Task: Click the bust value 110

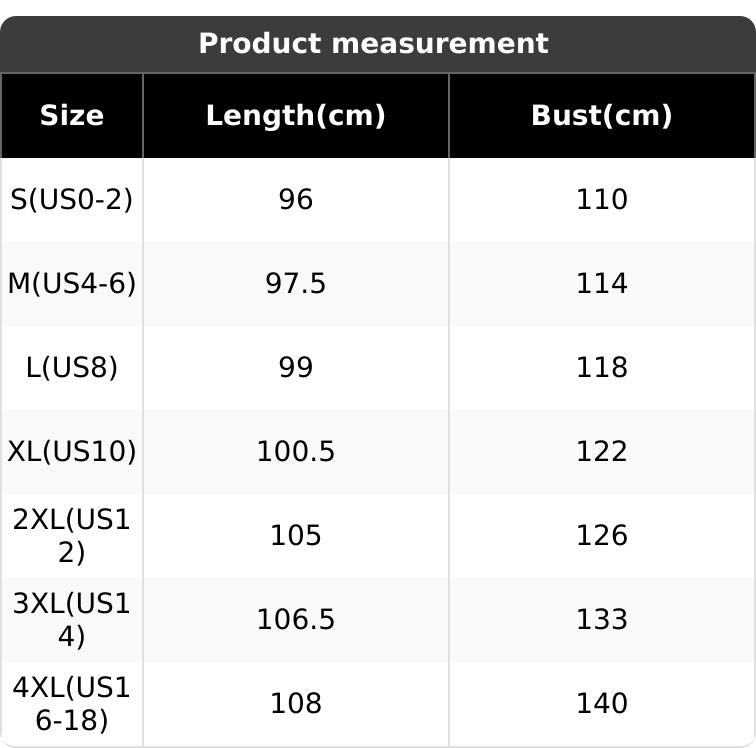Action: click(x=601, y=200)
